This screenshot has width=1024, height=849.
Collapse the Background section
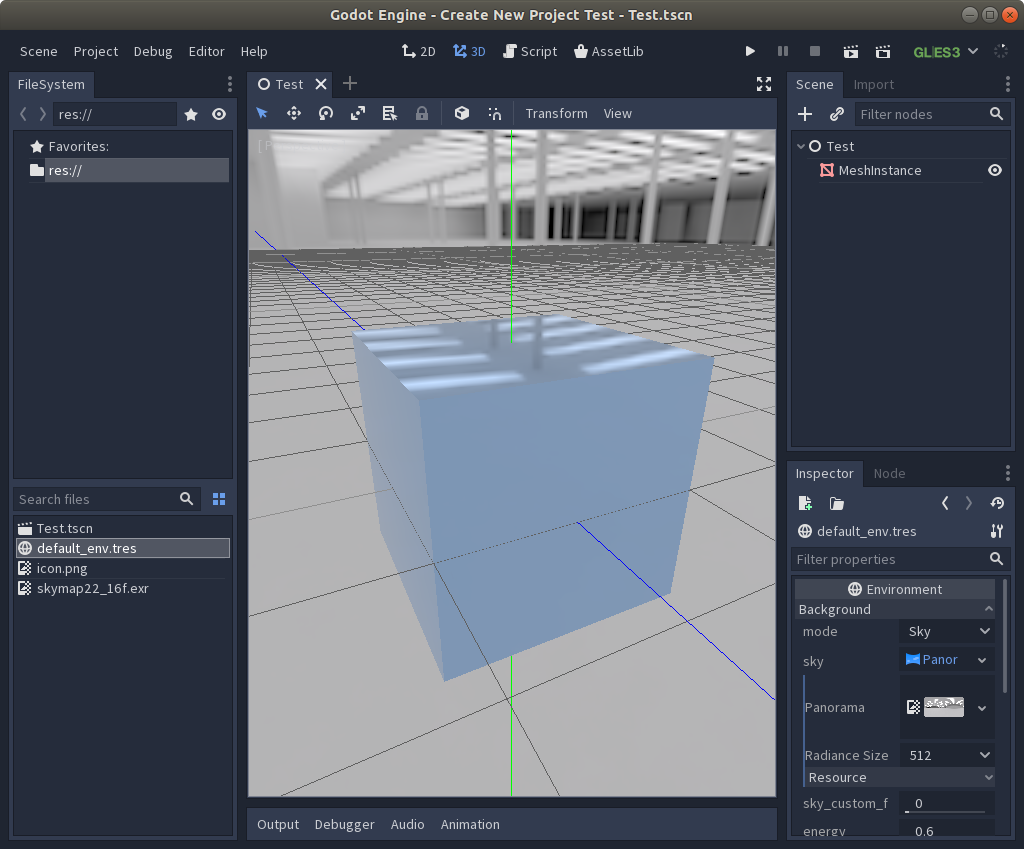(x=895, y=609)
